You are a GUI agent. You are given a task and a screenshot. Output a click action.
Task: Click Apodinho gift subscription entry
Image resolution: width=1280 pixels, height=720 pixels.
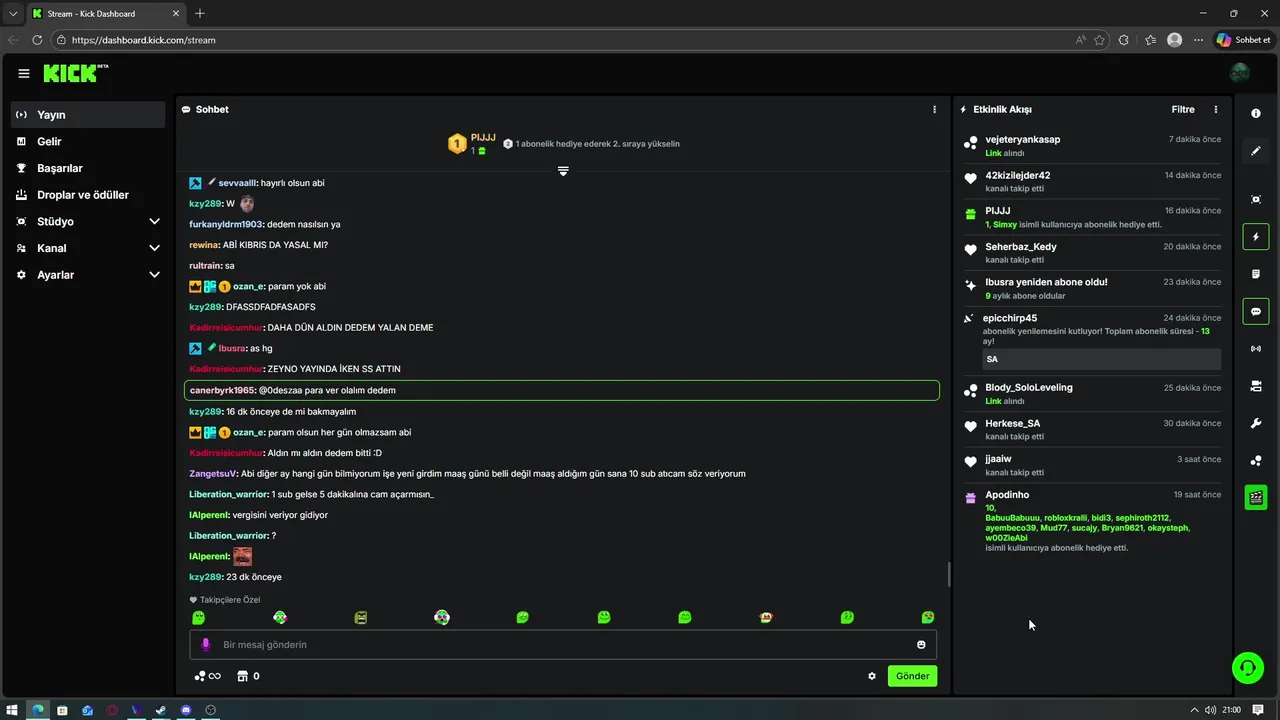point(1093,521)
